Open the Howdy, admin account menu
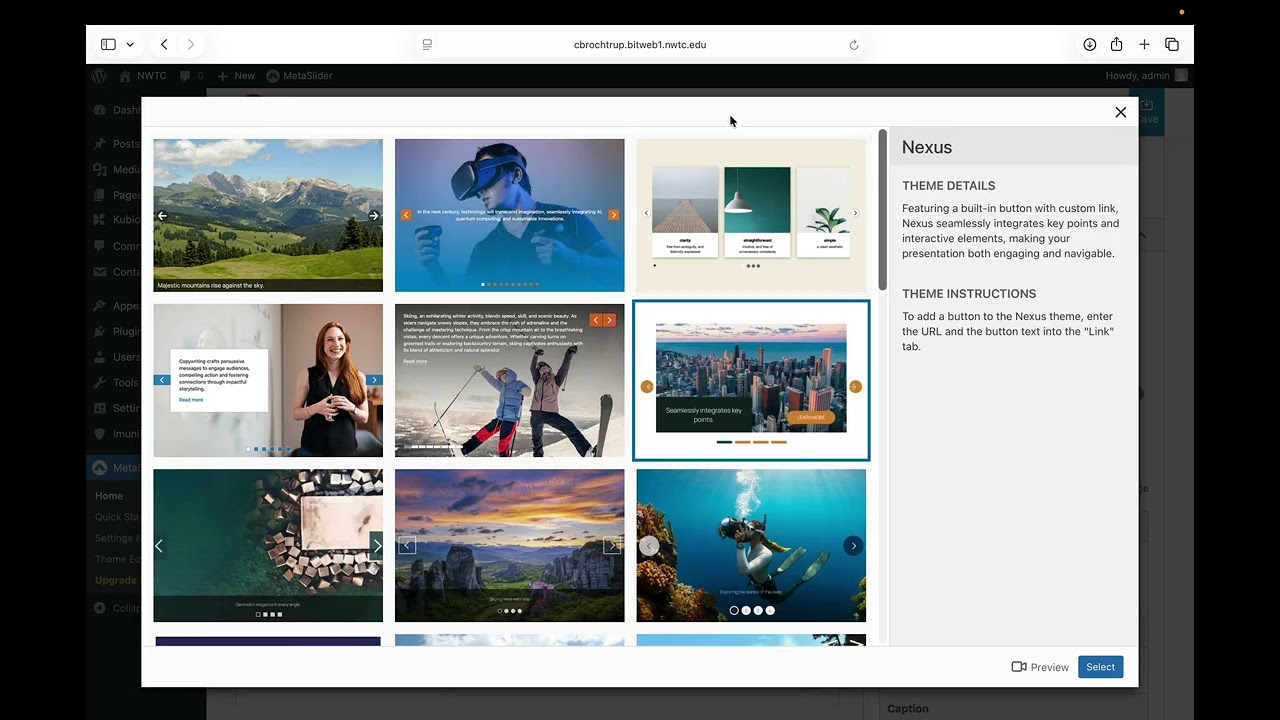This screenshot has height=720, width=1280. (1146, 76)
